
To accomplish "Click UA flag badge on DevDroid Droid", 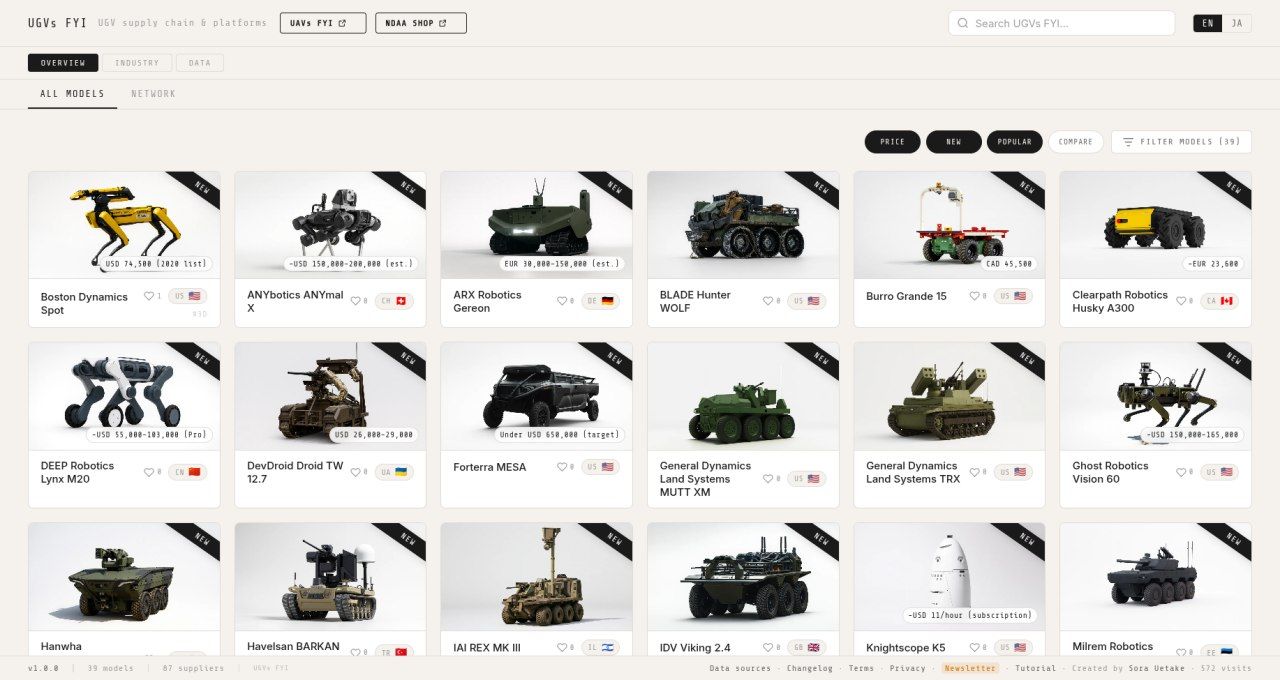I will point(394,472).
